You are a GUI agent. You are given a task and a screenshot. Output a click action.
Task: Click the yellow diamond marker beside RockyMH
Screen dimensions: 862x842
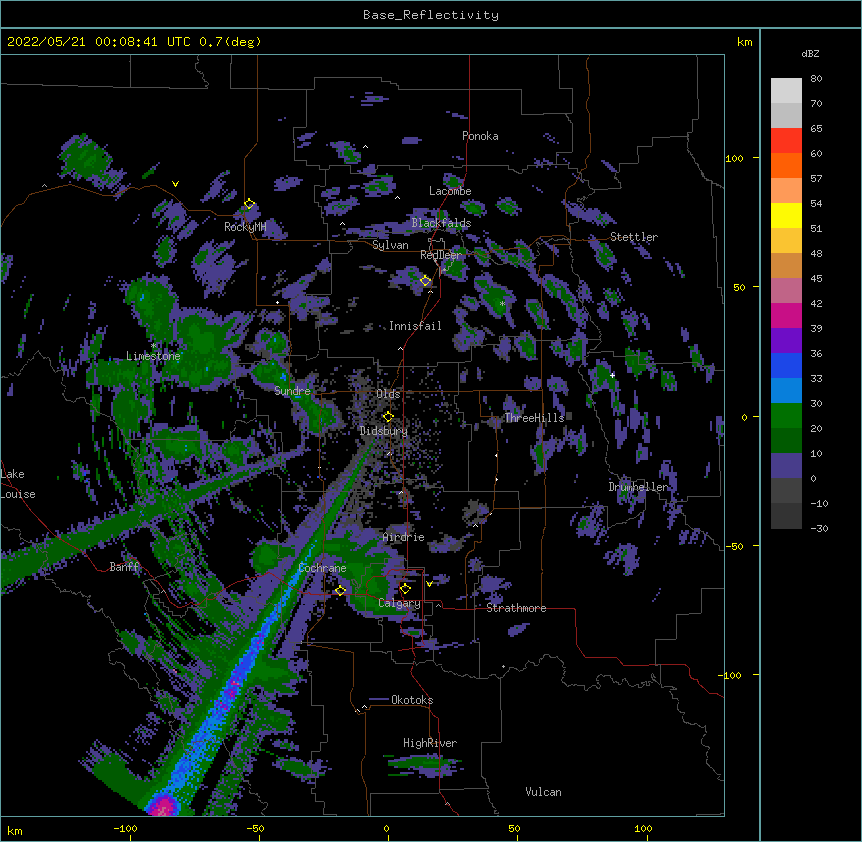coord(249,204)
